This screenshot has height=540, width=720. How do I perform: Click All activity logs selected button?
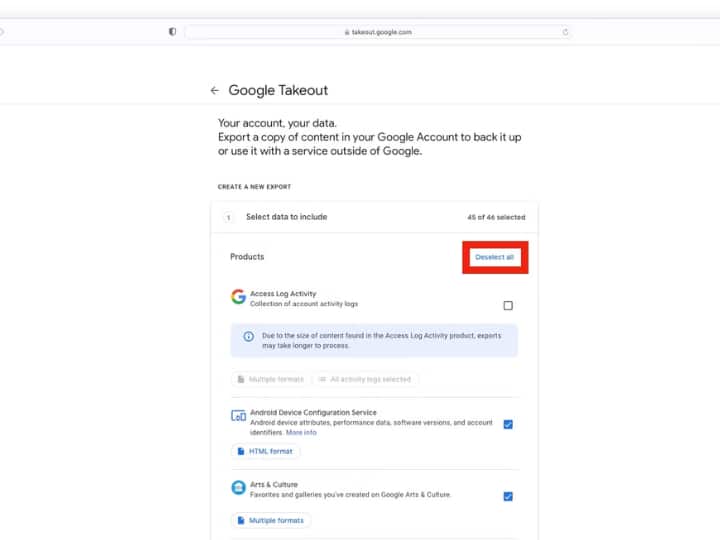click(x=365, y=379)
